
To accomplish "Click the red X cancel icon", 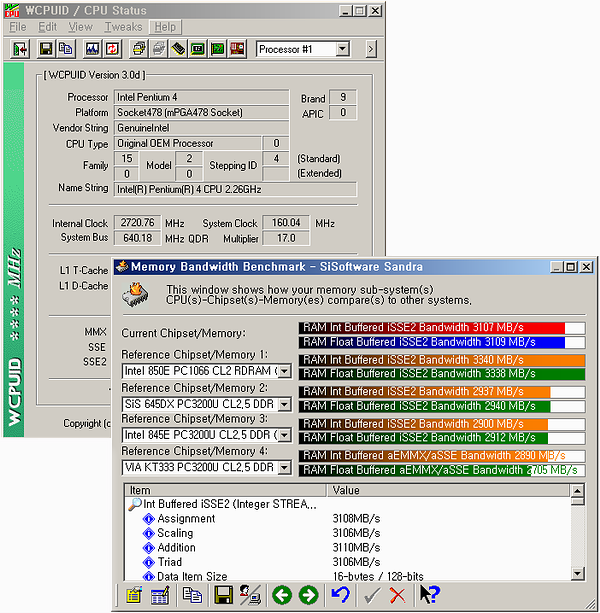I will pyautogui.click(x=398, y=595).
